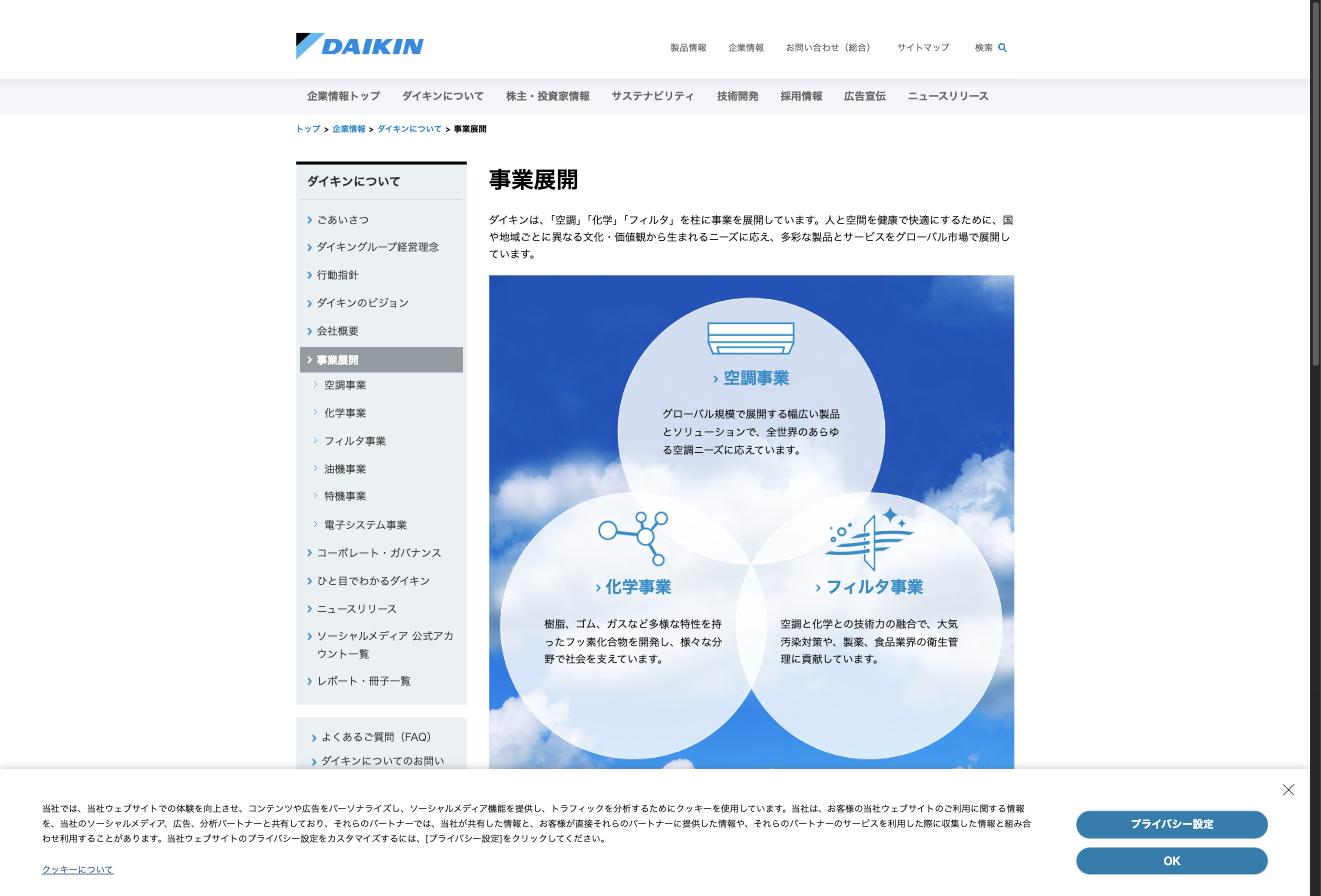Select ダイキンについて navigation tab
This screenshot has height=896, width=1321.
(443, 96)
